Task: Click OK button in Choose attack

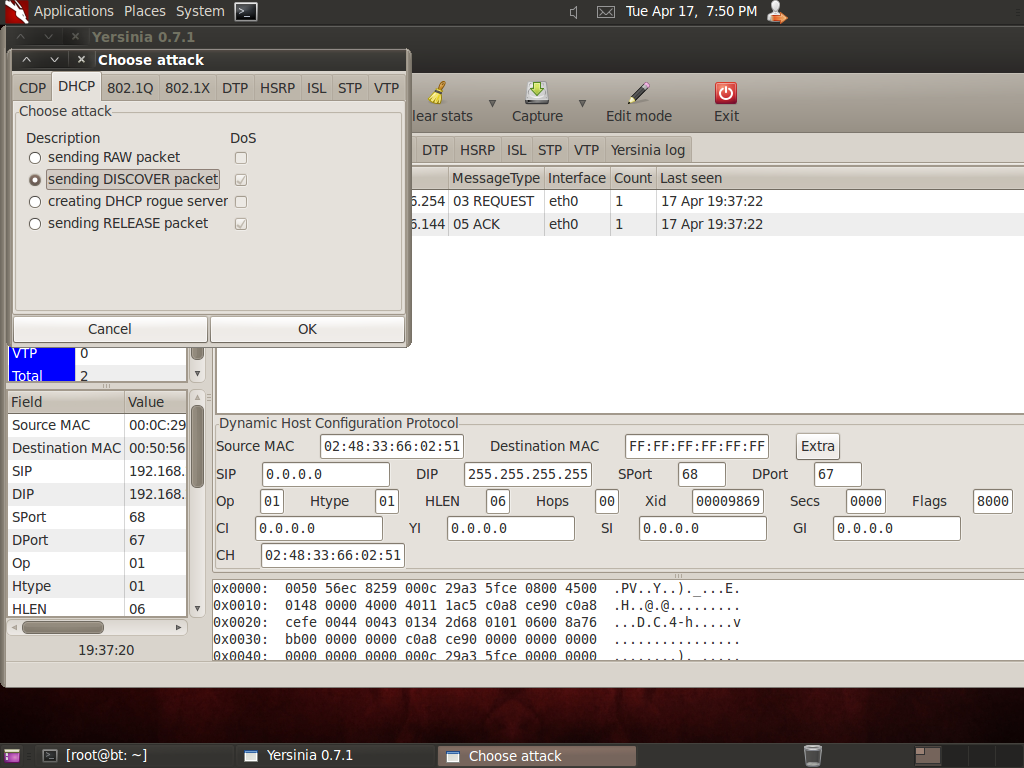Action: [307, 329]
